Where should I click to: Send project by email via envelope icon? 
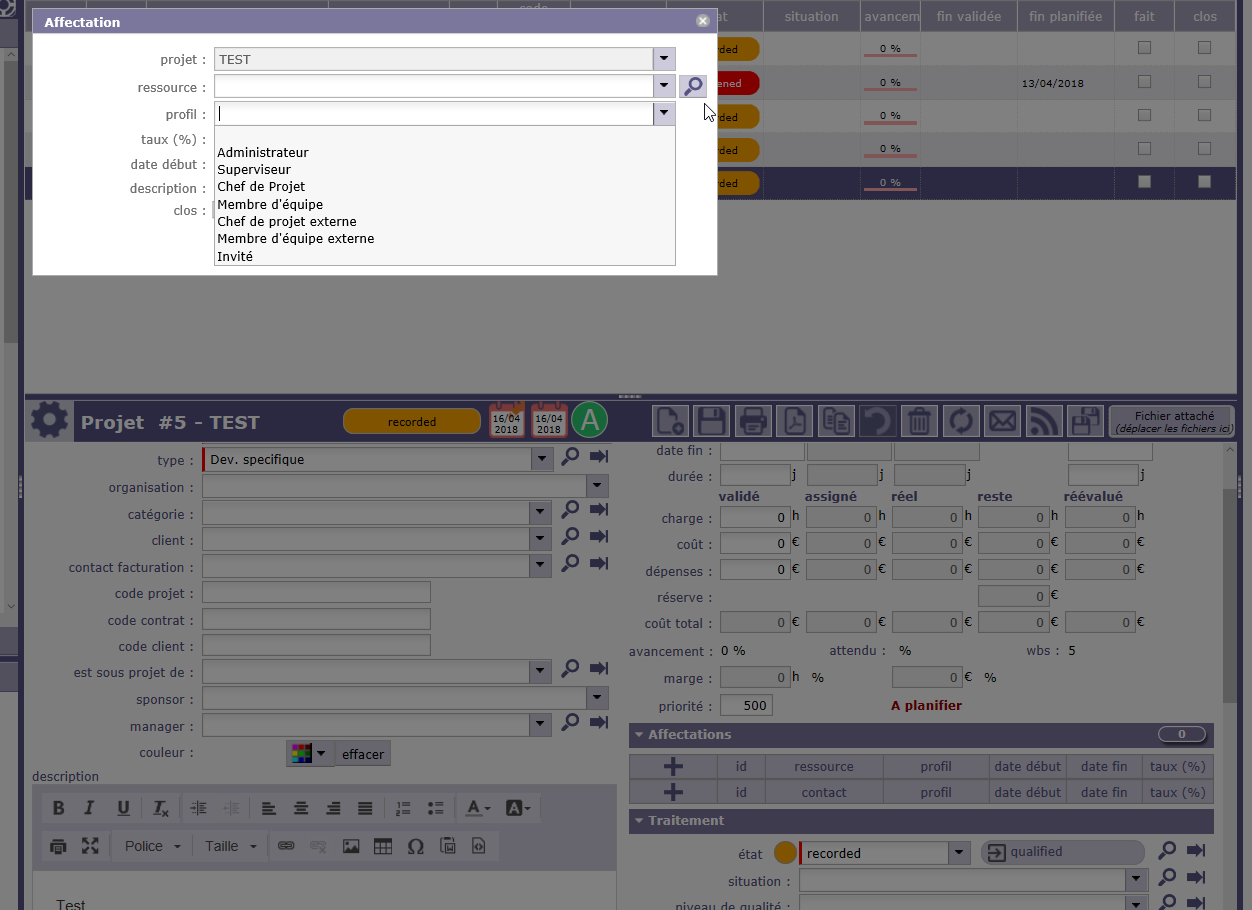pos(1002,421)
